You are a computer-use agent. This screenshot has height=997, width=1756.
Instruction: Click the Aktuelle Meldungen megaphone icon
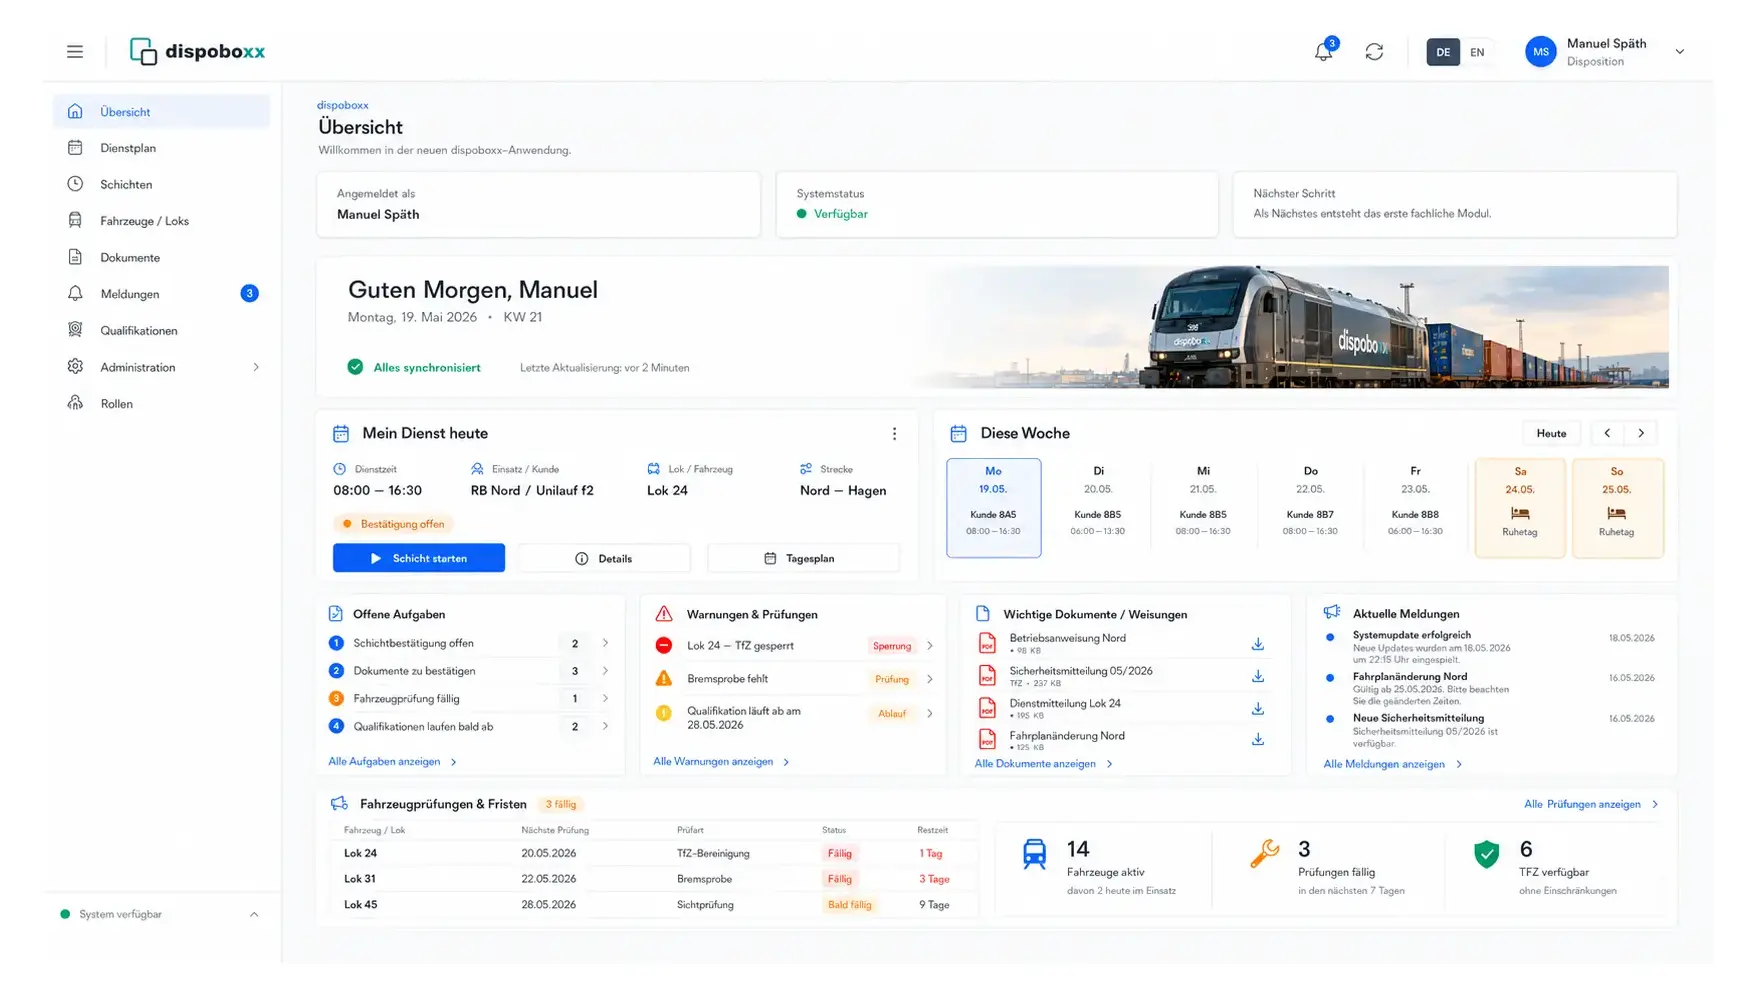[x=1332, y=612]
